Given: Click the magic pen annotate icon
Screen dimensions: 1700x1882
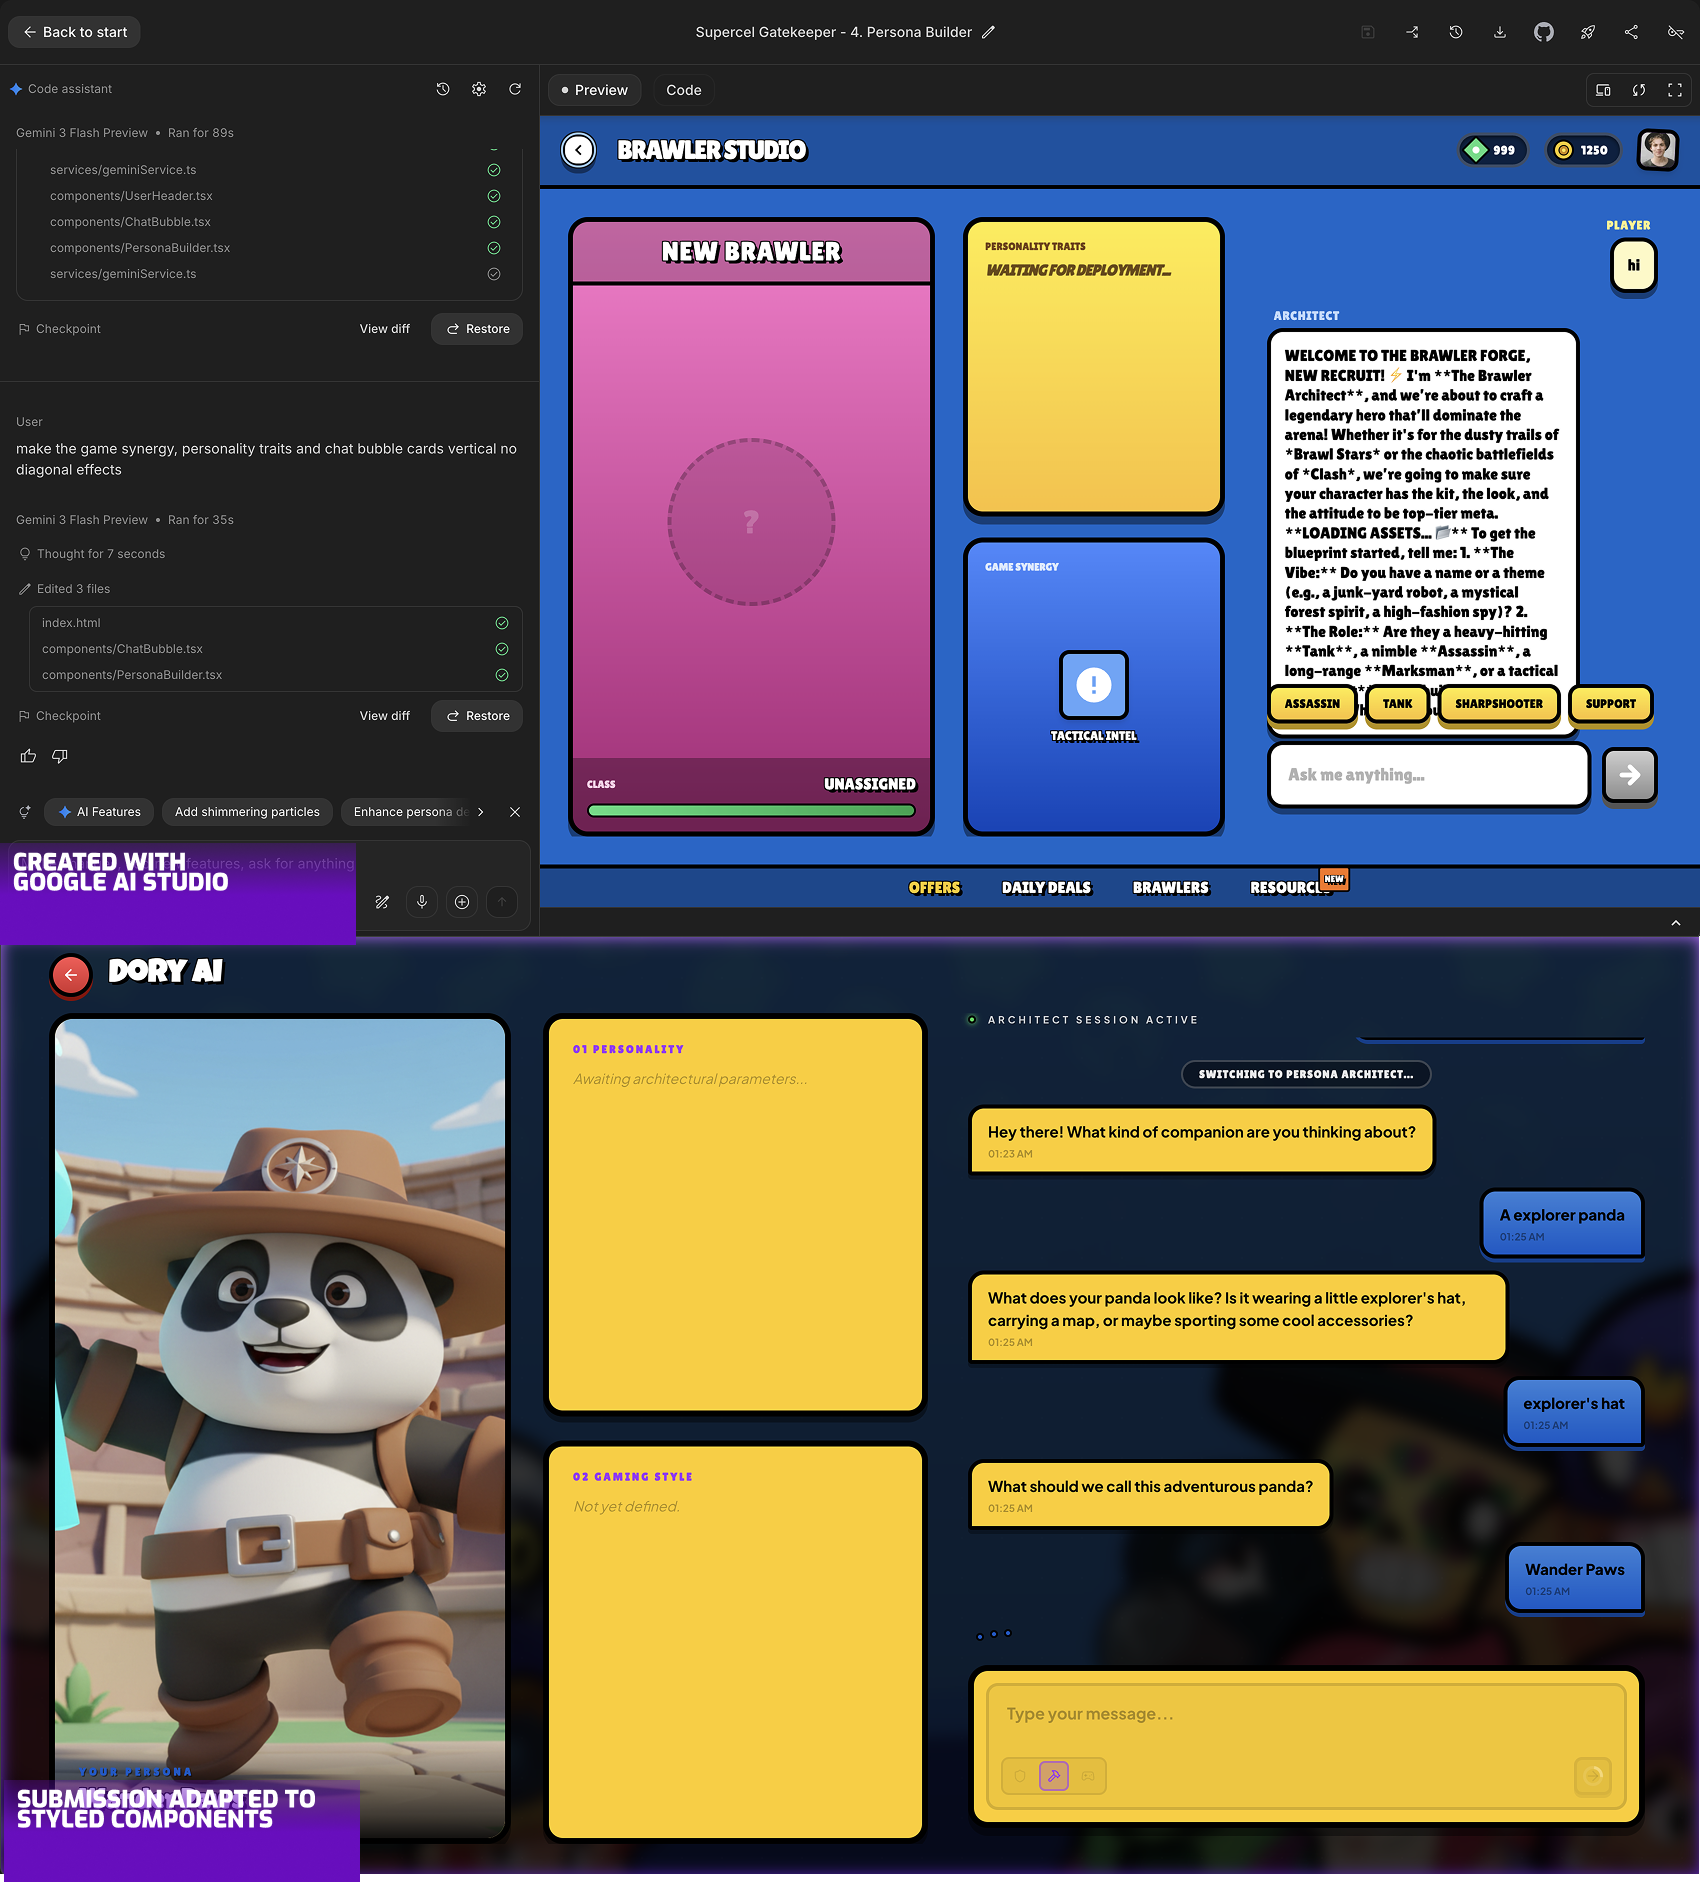Looking at the screenshot, I should (x=382, y=902).
